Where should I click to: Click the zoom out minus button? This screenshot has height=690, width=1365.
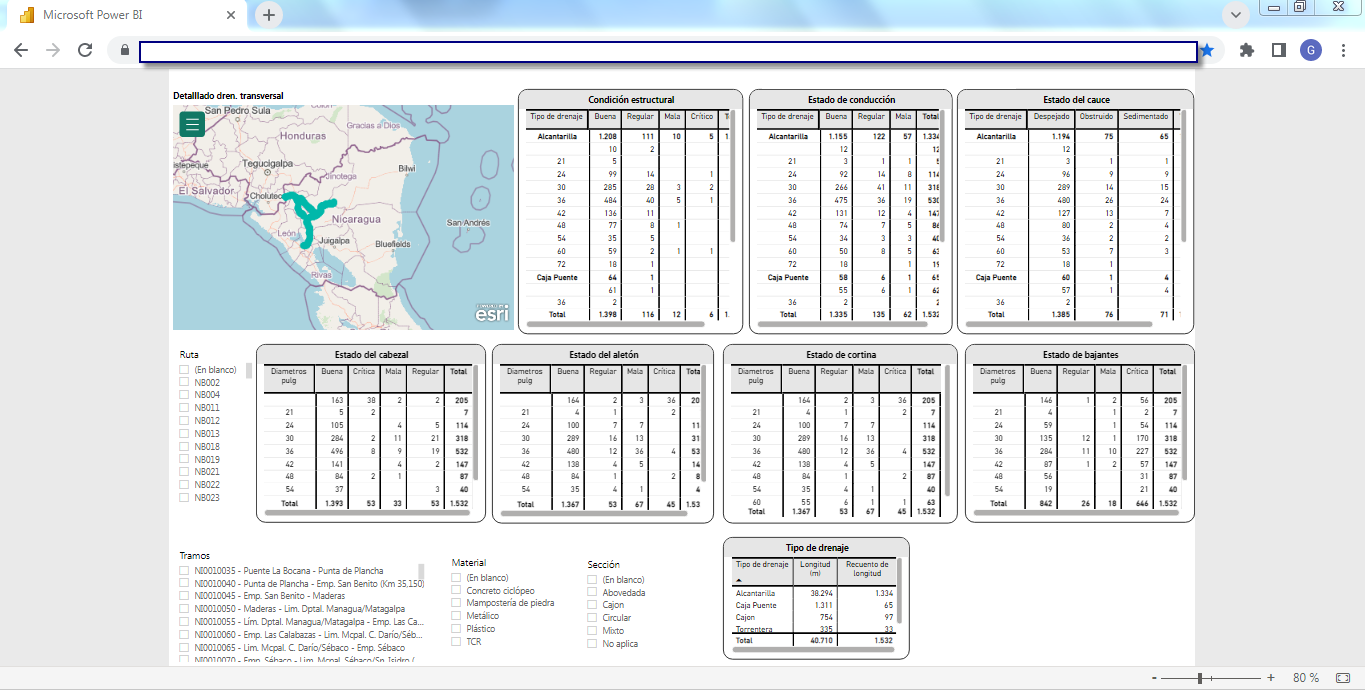pos(1153,678)
